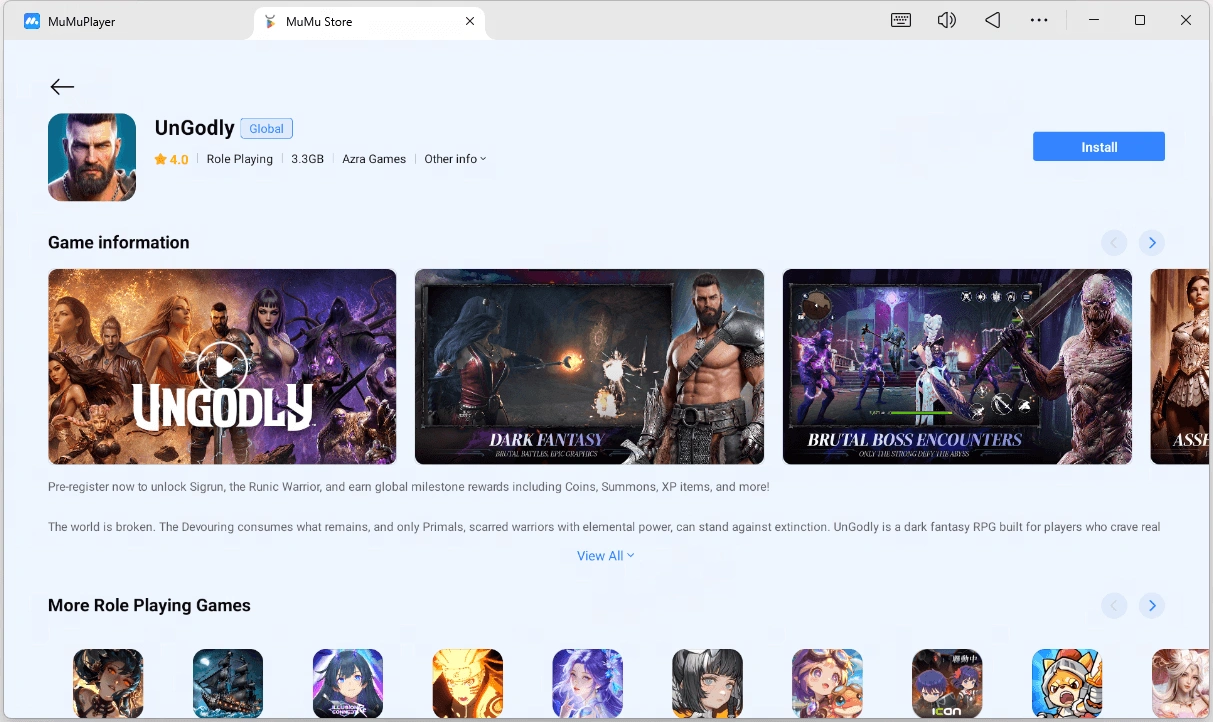The height and width of the screenshot is (722, 1213).
Task: Go back using the left arrow
Action: pyautogui.click(x=62, y=87)
